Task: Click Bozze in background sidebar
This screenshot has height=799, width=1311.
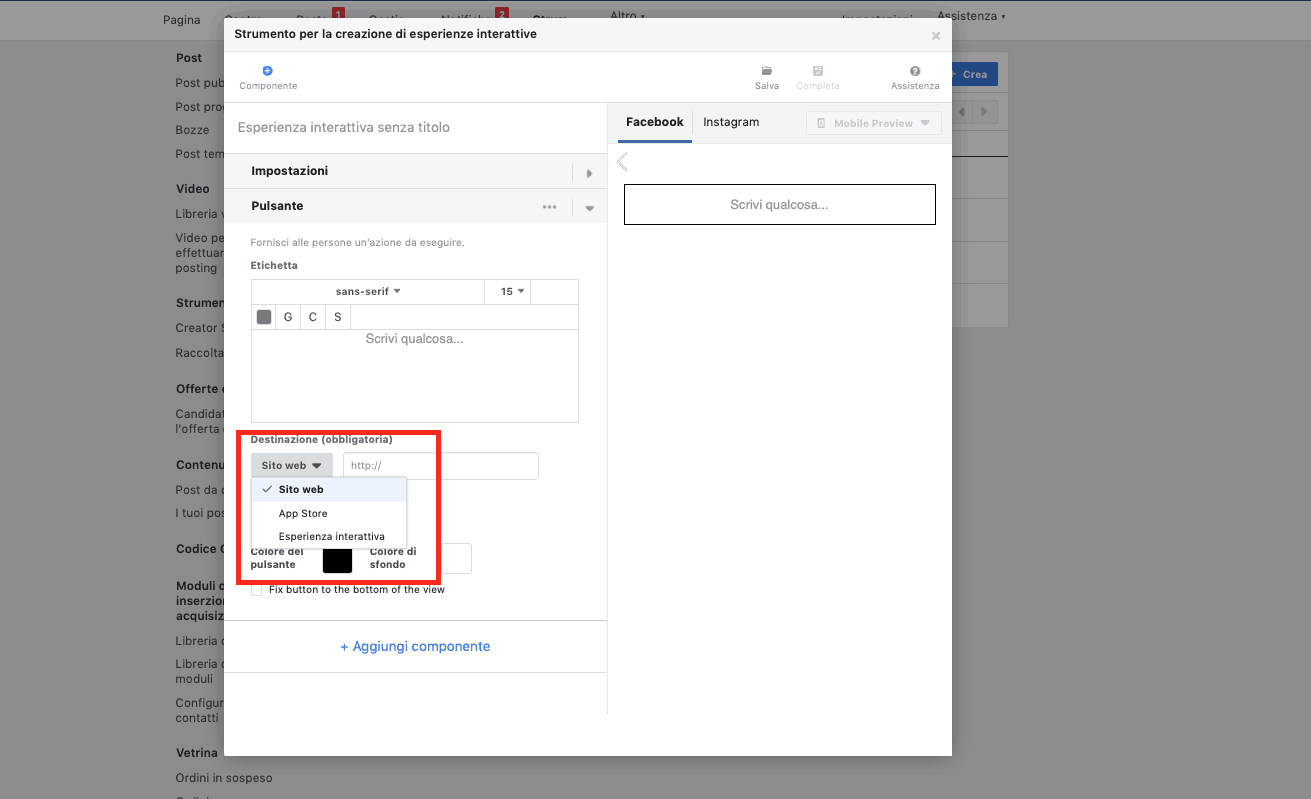Action: (193, 130)
